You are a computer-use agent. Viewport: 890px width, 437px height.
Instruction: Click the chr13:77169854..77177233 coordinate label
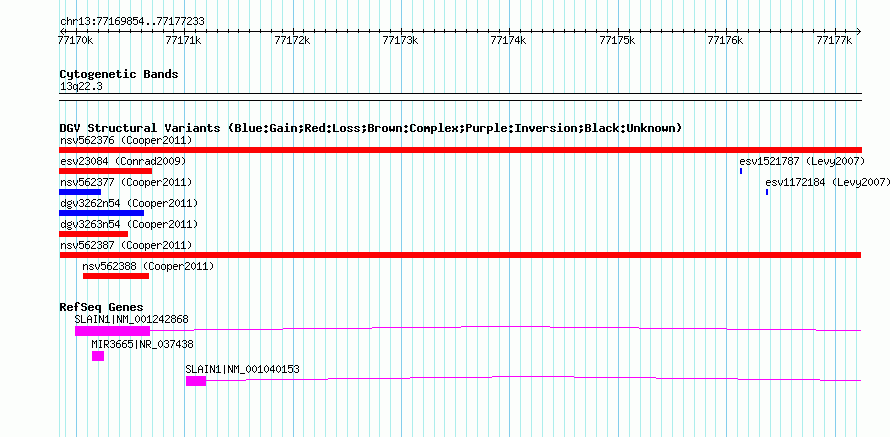[x=132, y=22]
